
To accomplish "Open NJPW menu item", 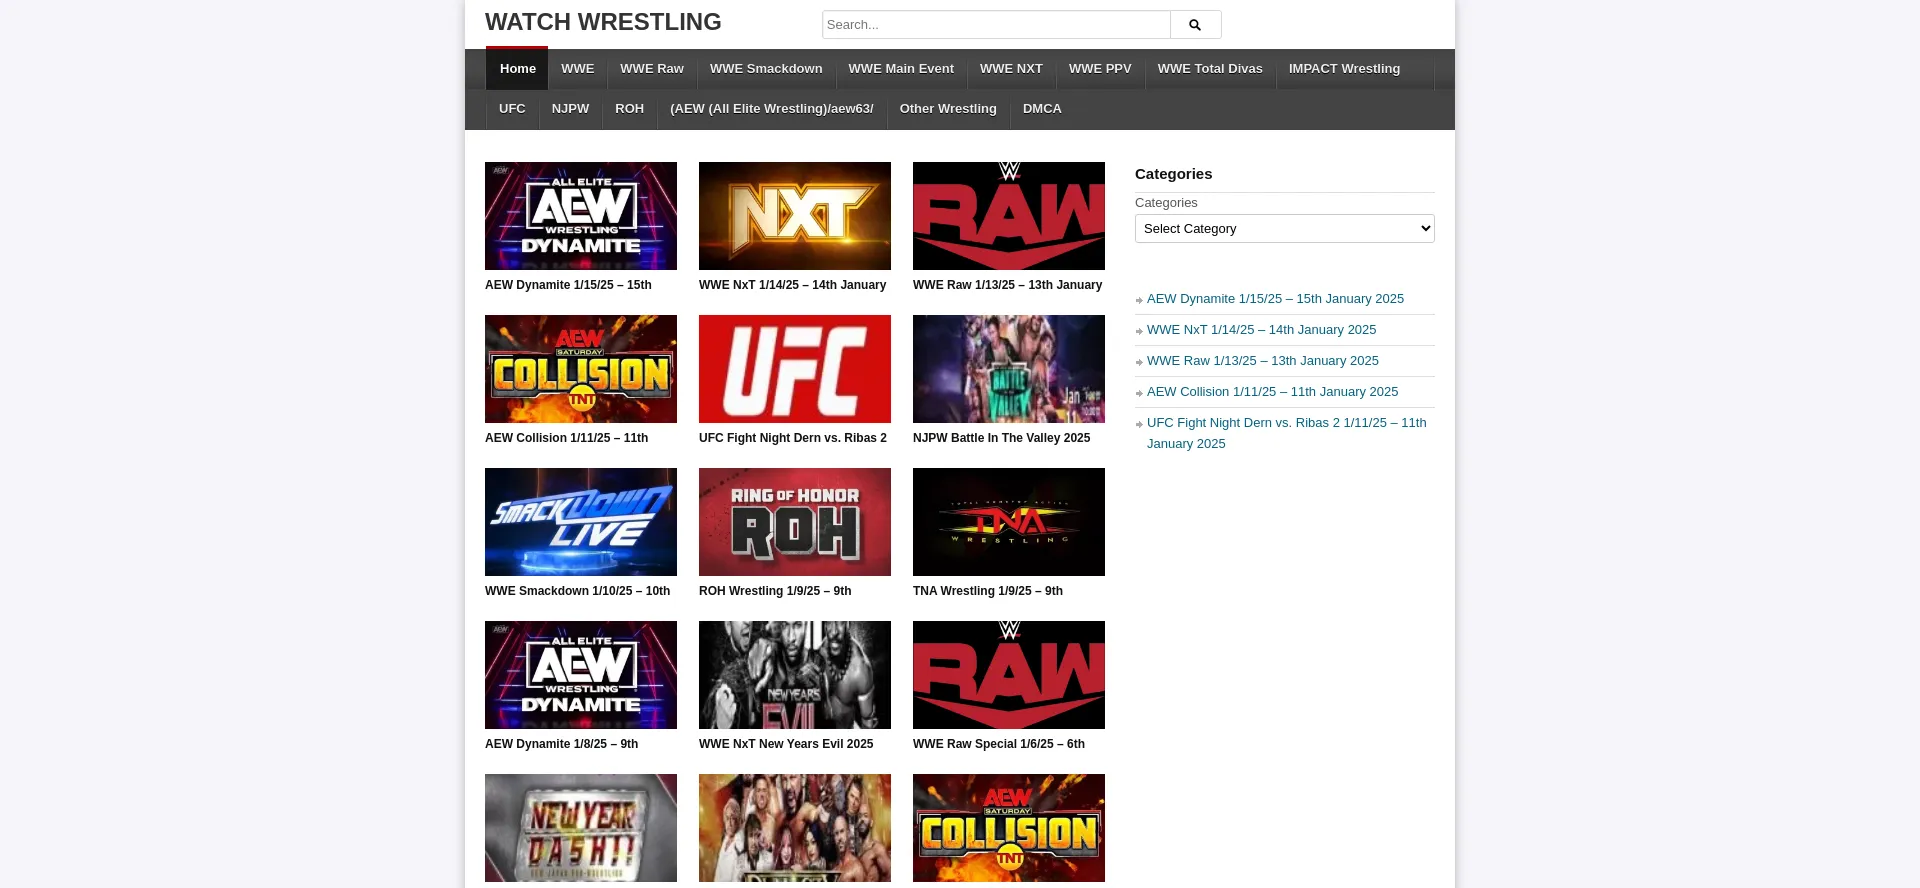I will tap(570, 109).
